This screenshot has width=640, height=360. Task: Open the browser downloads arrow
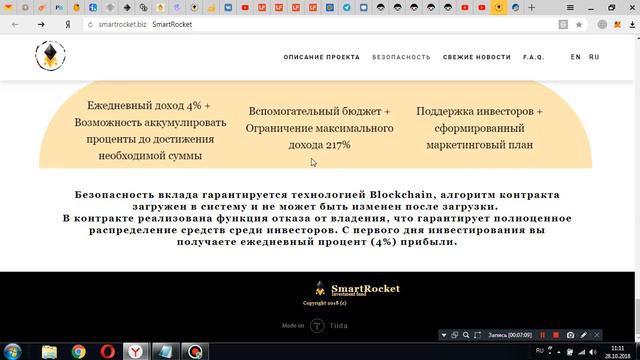tap(632, 24)
